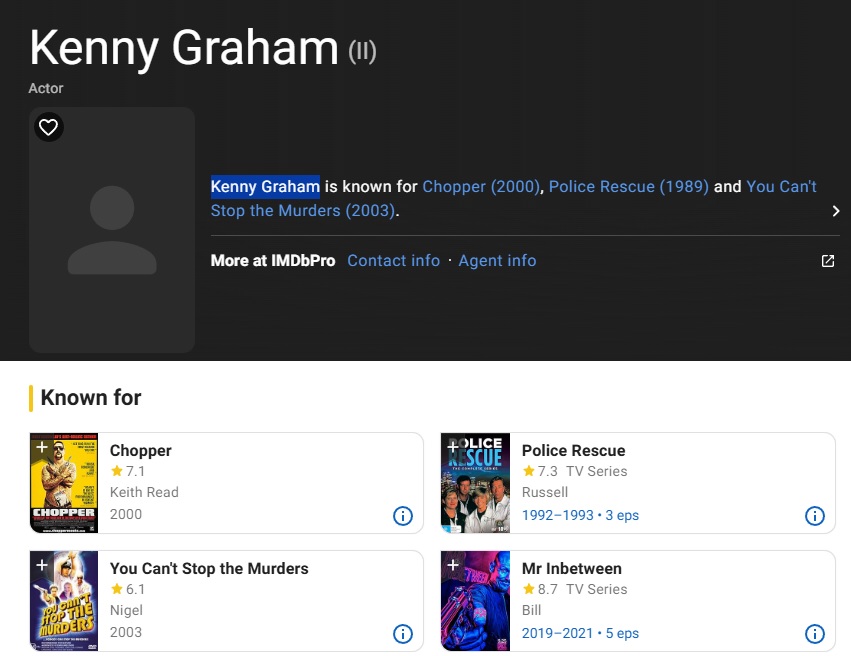This screenshot has width=851, height=656.
Task: Click the Known for section heading
Action: 91,398
